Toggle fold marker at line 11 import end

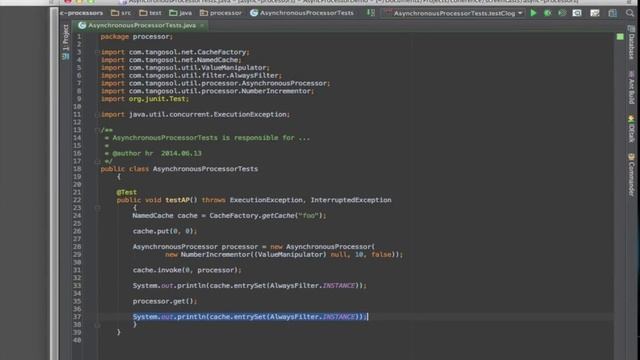(x=97, y=115)
